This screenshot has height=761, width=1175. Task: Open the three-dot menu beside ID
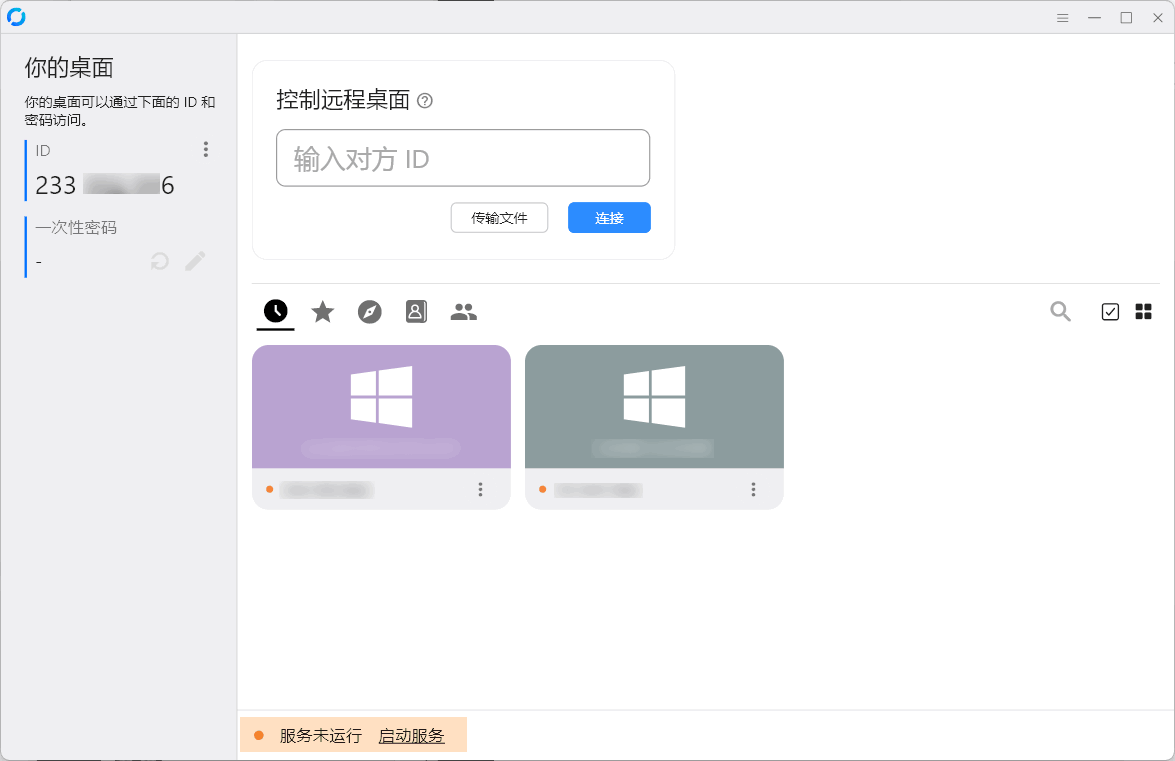click(206, 149)
